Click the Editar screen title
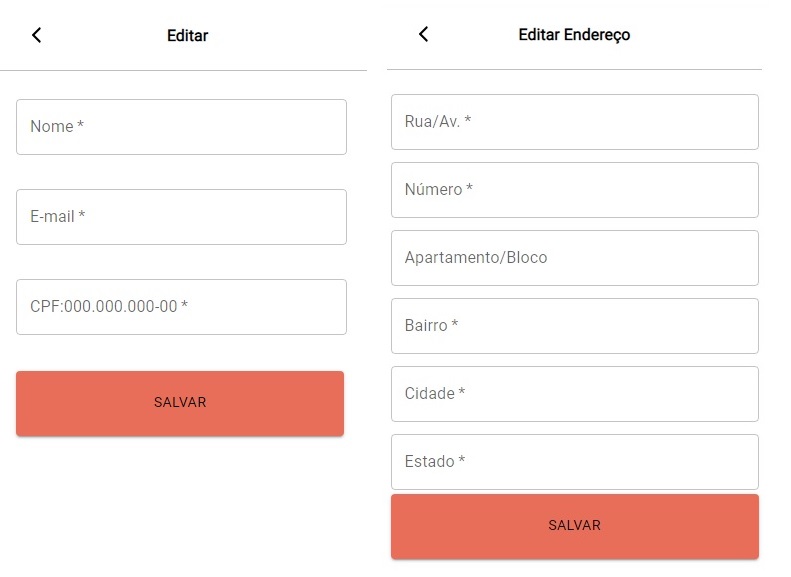 (187, 36)
